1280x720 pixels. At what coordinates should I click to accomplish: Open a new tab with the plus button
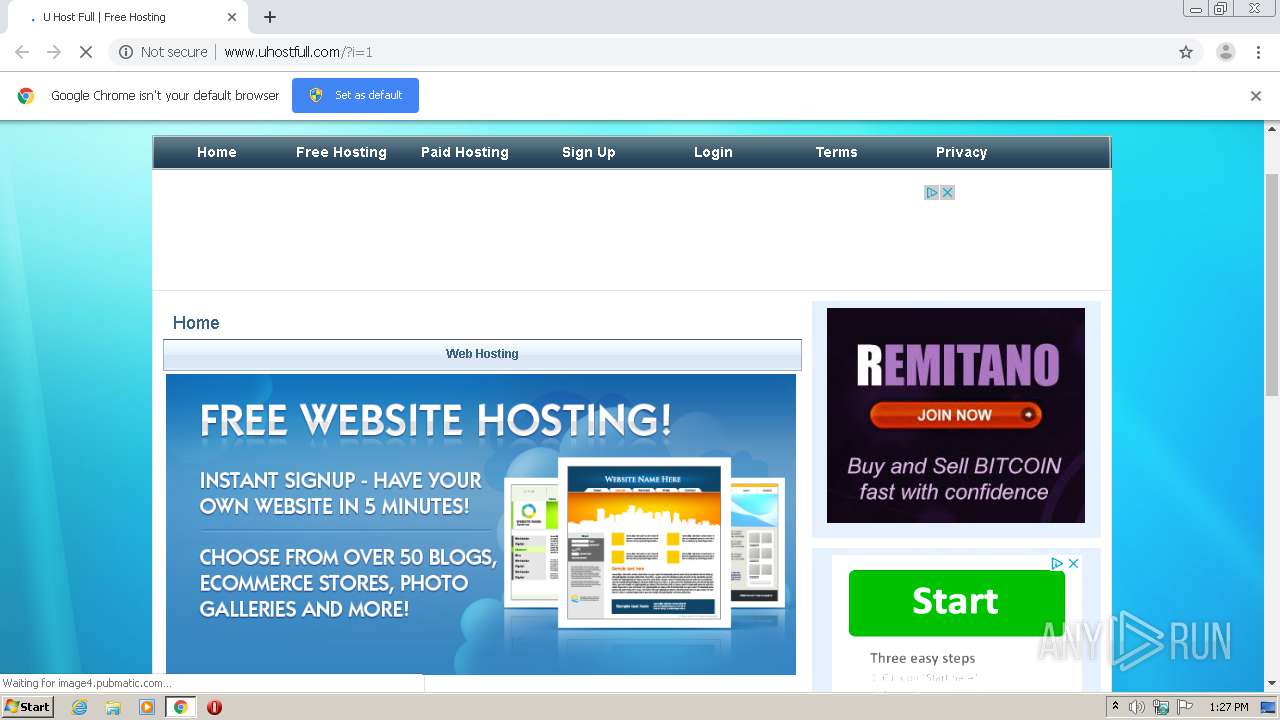[x=270, y=17]
